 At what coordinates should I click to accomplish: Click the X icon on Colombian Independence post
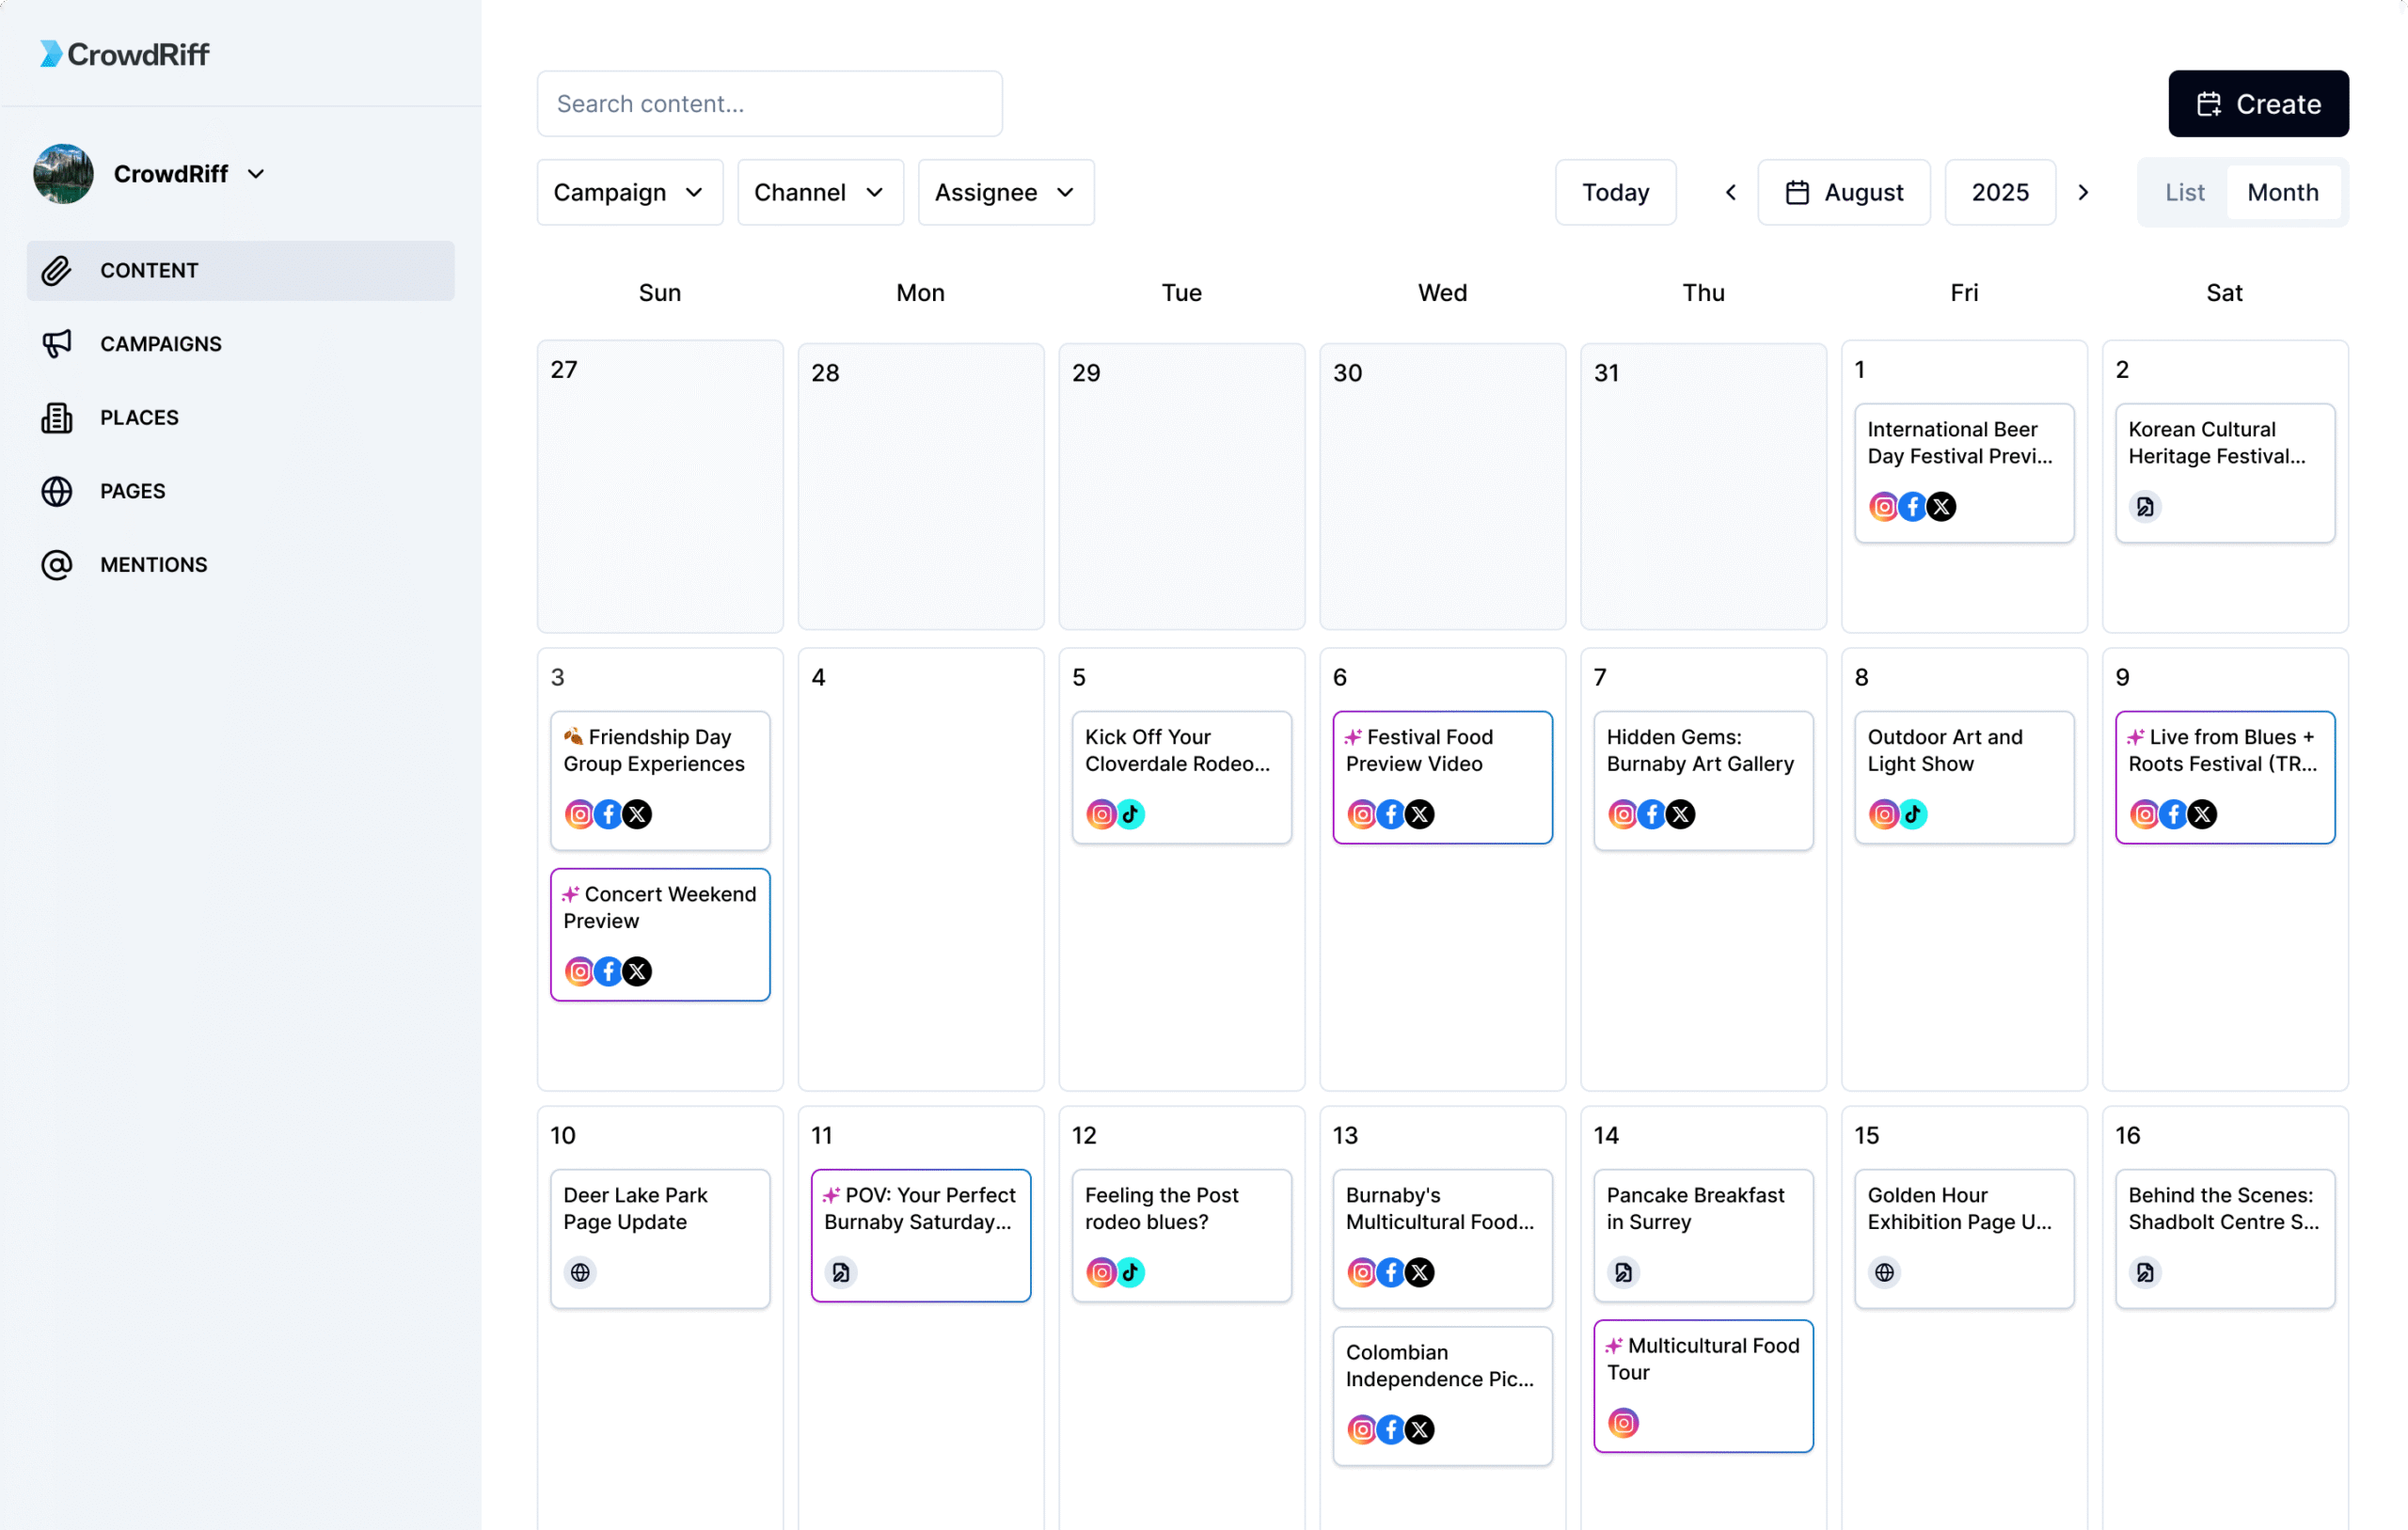(1420, 1429)
